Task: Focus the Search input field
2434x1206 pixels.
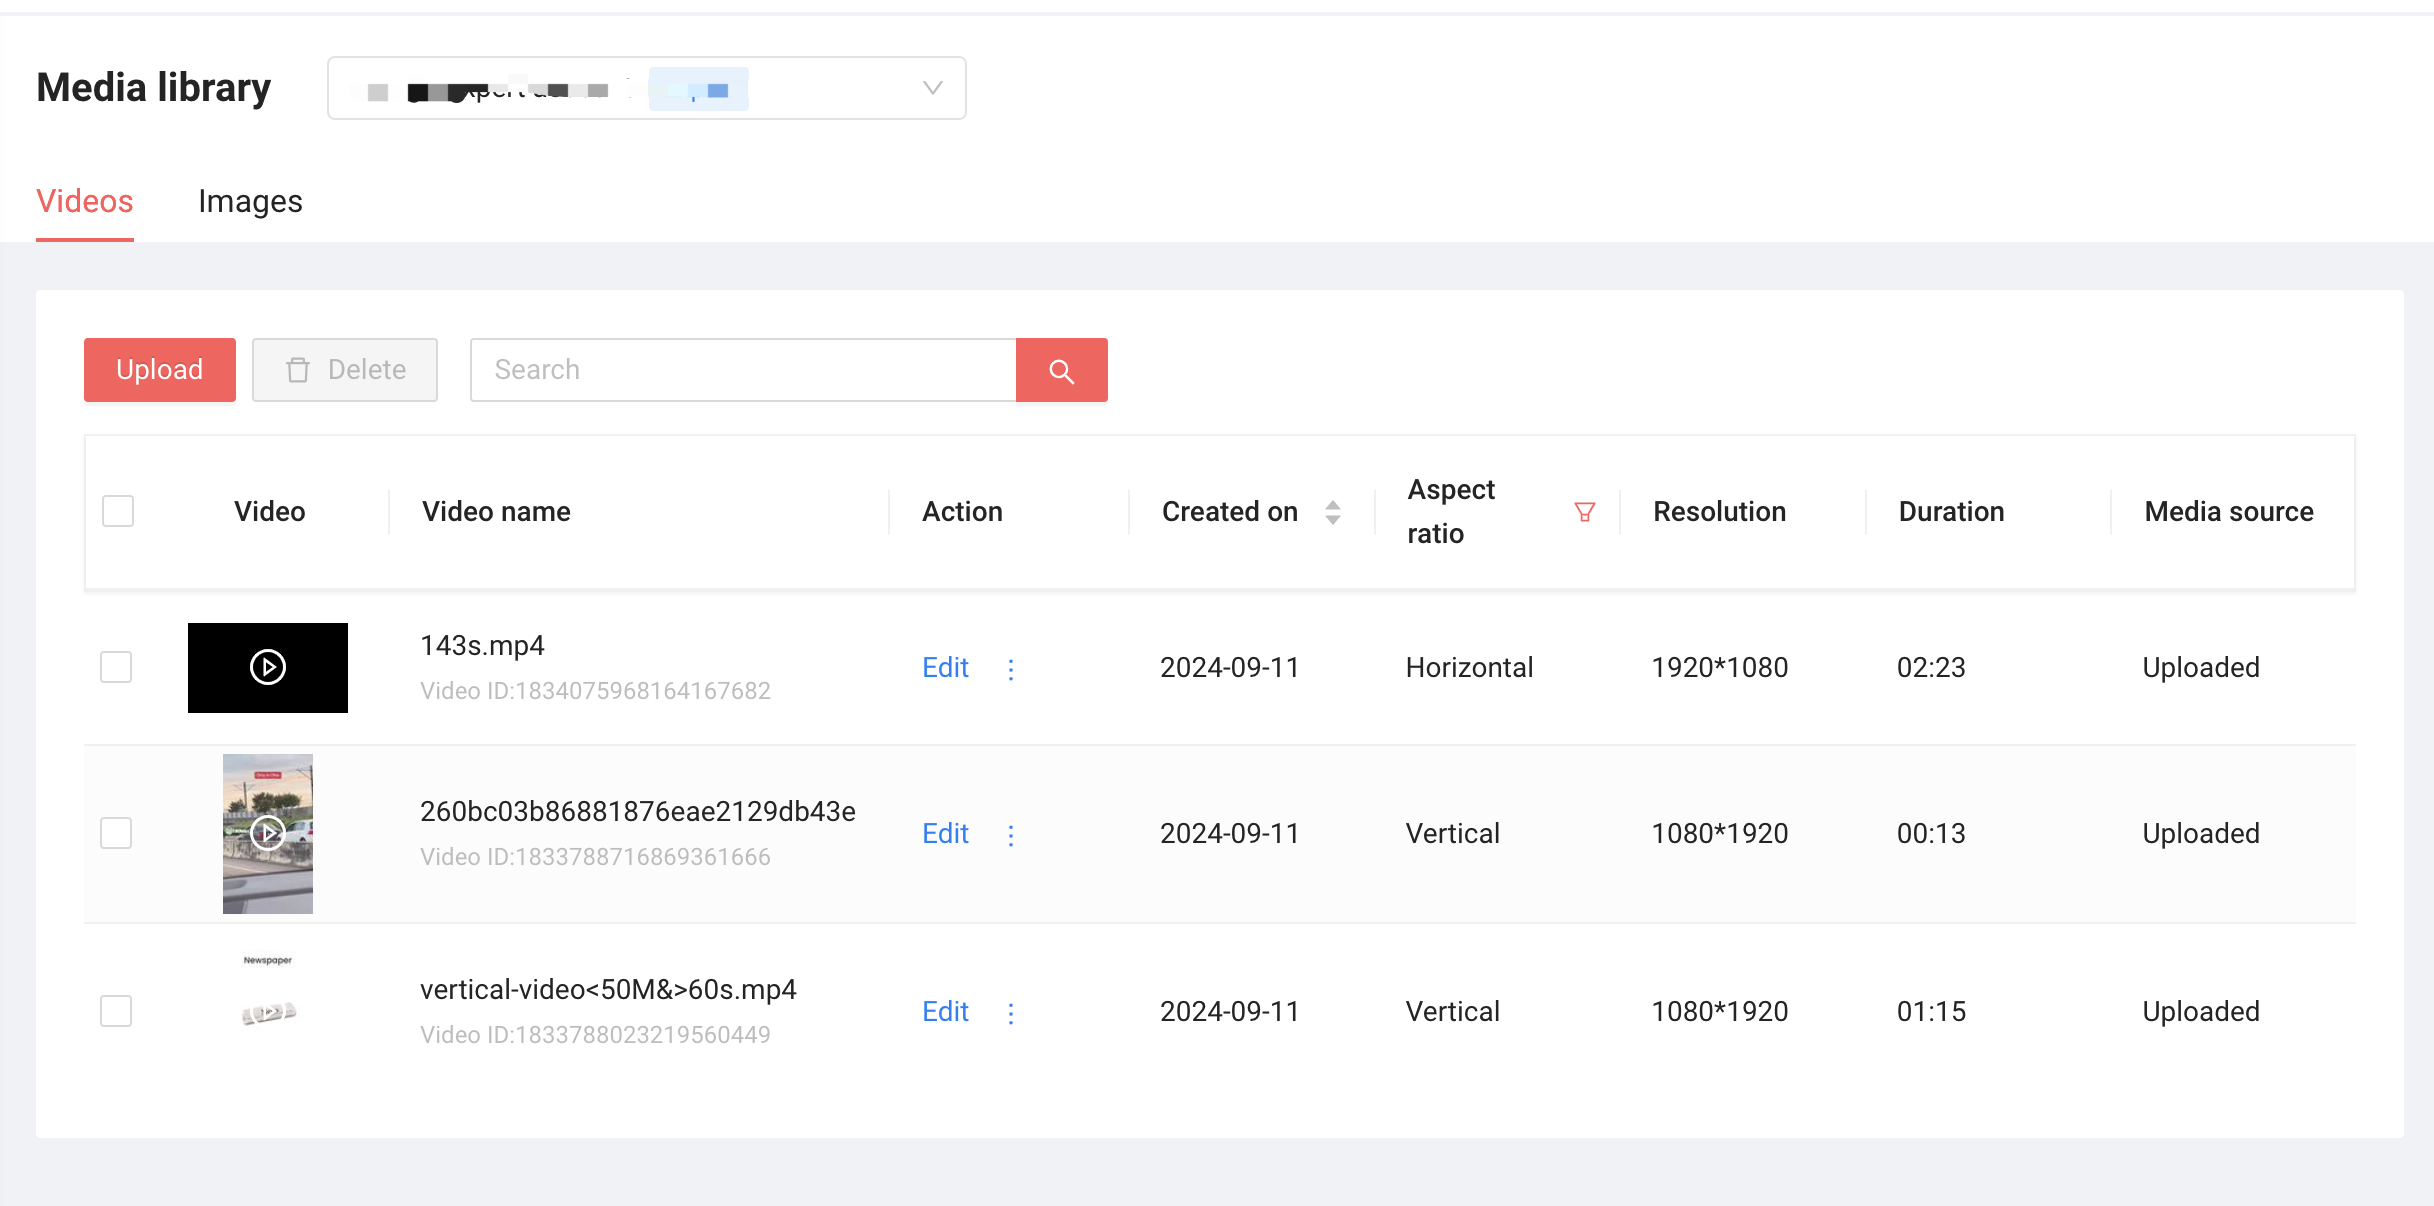Action: 742,370
